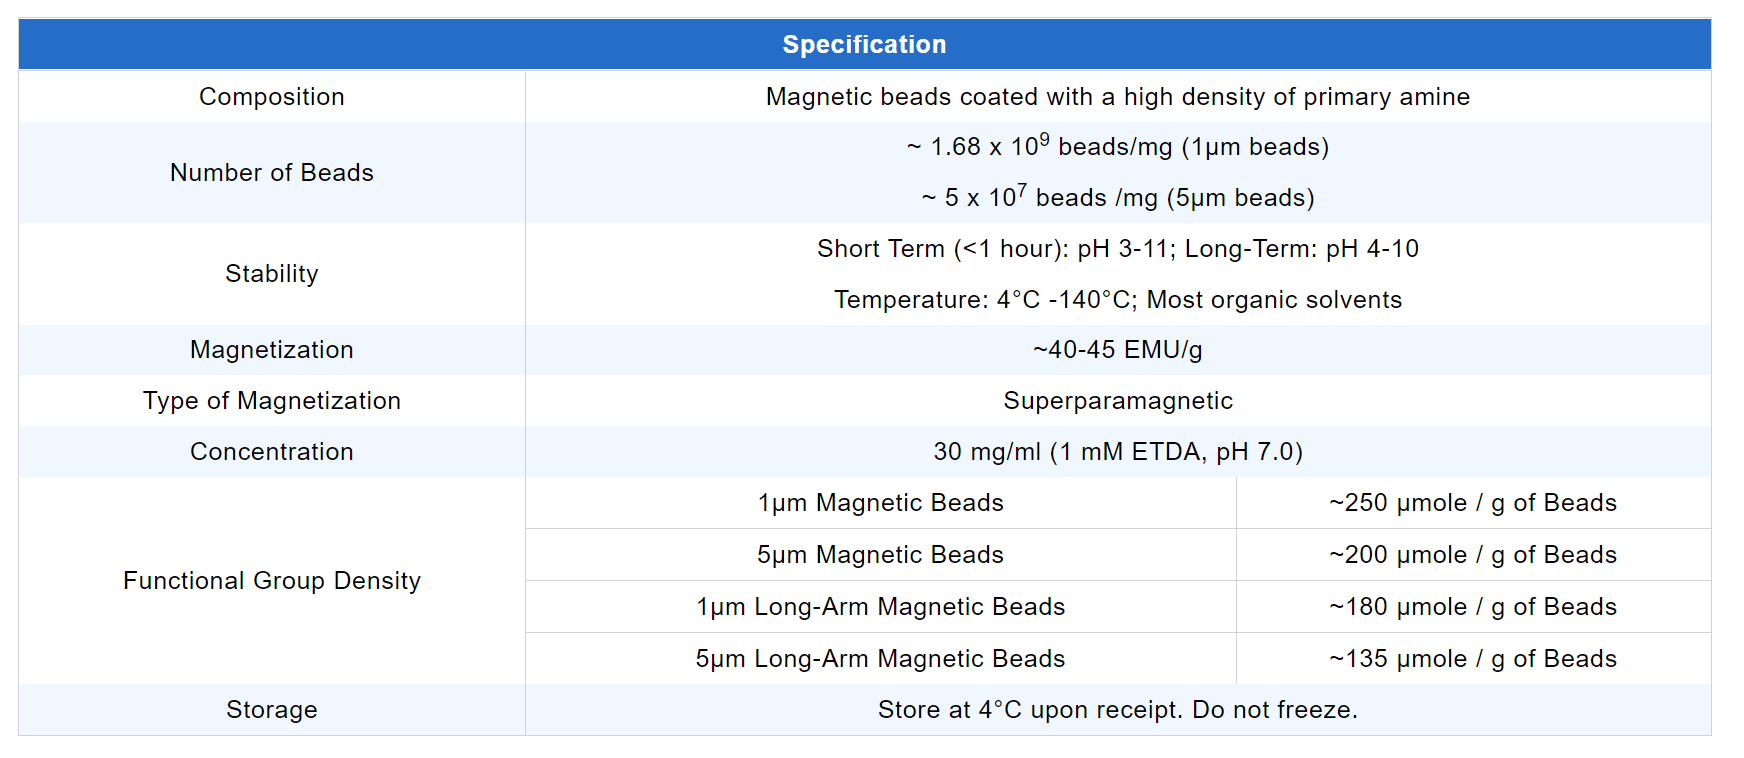Click the ~135 µmole / g value
Viewport: 1744px width, 758px height.
tap(1472, 659)
